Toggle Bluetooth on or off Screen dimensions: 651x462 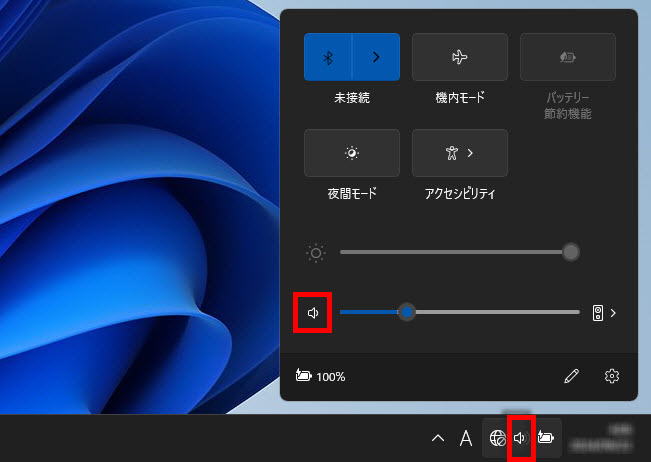point(328,57)
